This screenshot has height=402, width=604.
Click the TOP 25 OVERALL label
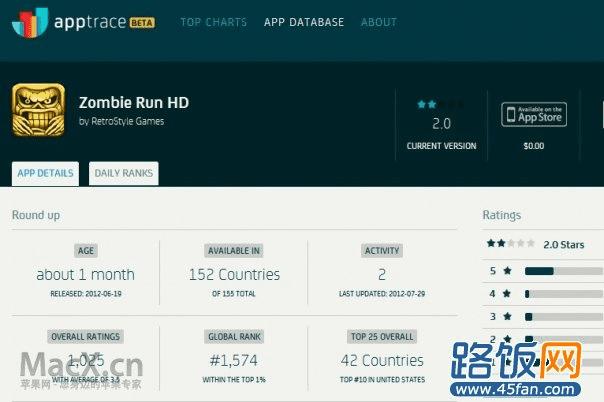pos(382,337)
